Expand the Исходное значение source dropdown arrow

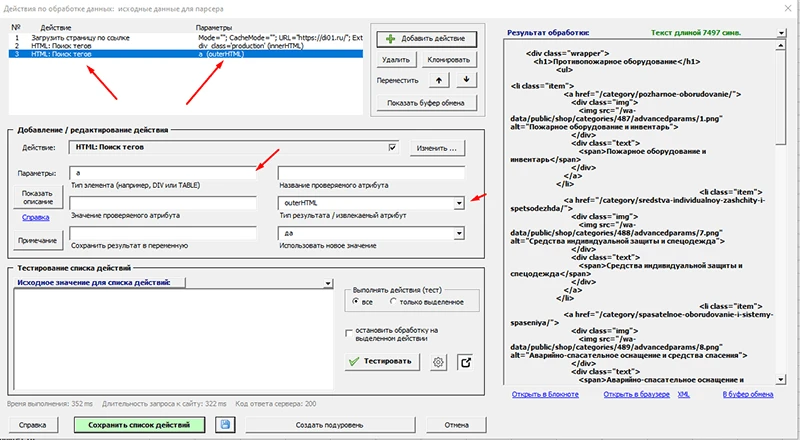click(328, 283)
